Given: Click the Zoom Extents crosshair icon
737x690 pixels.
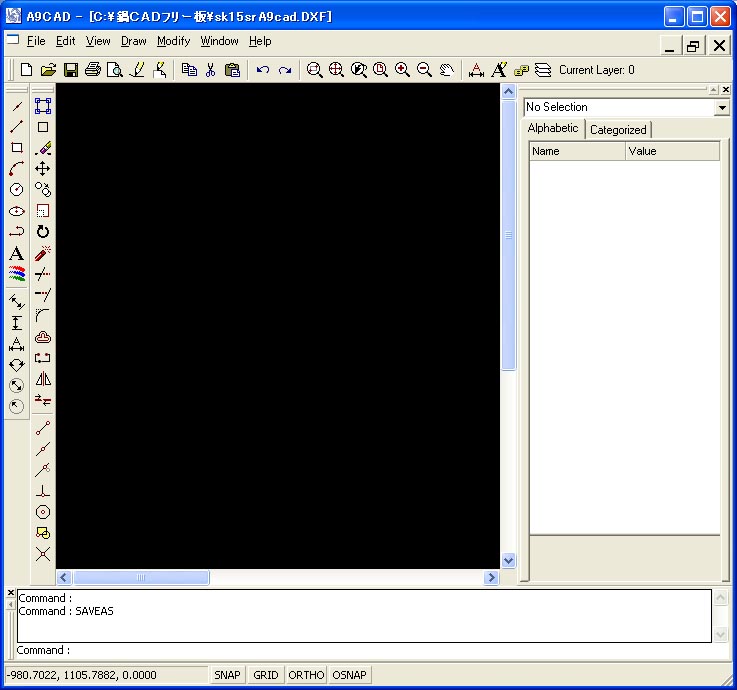Looking at the screenshot, I should click(x=336, y=70).
